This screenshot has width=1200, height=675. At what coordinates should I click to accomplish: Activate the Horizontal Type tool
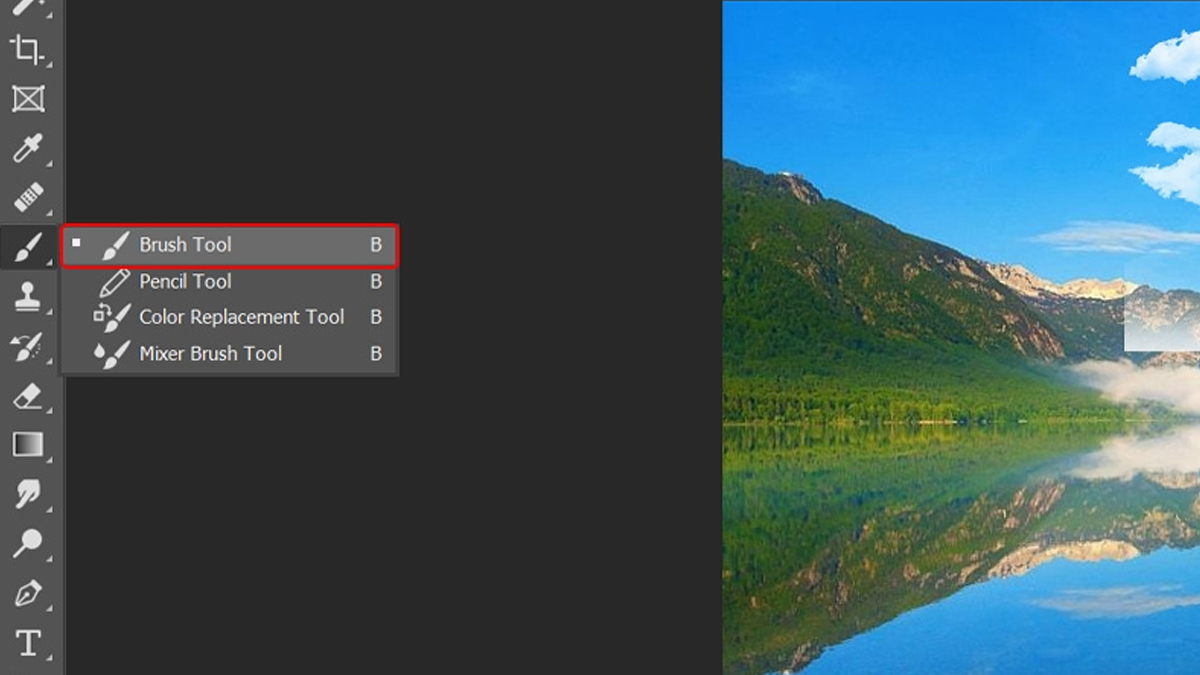[27, 643]
